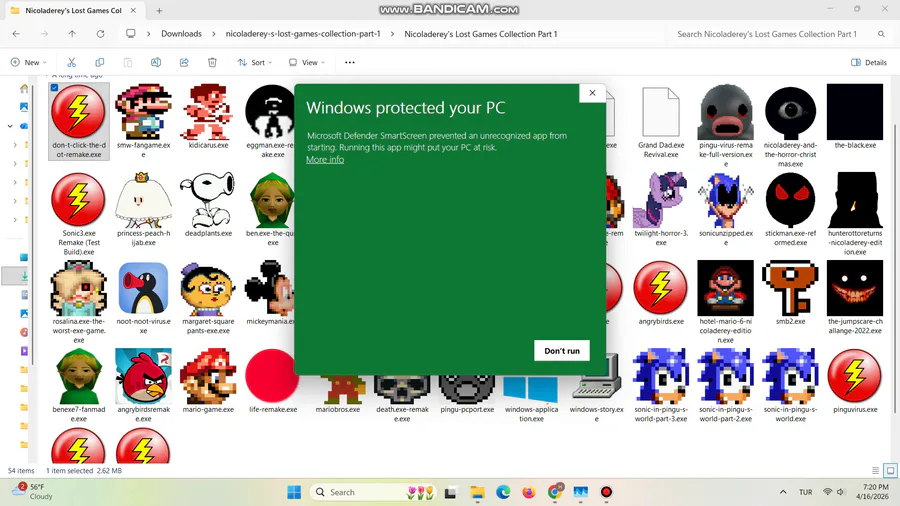Select windows-application.exe icon

click(531, 390)
